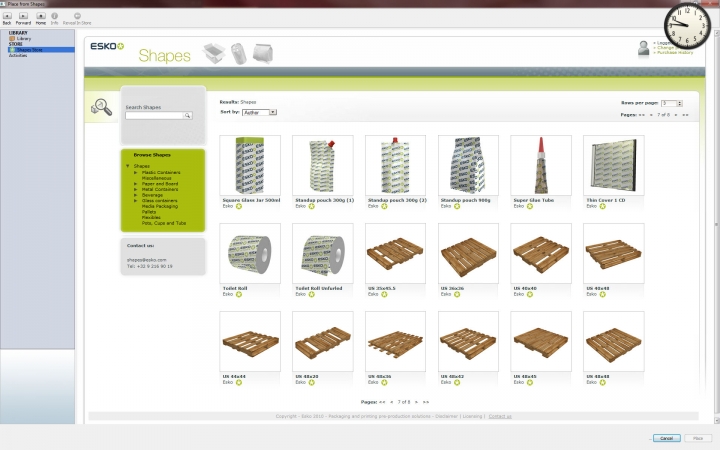This screenshot has width=720, height=450.
Task: Go to Home via toolbar icon
Action: coord(41,16)
